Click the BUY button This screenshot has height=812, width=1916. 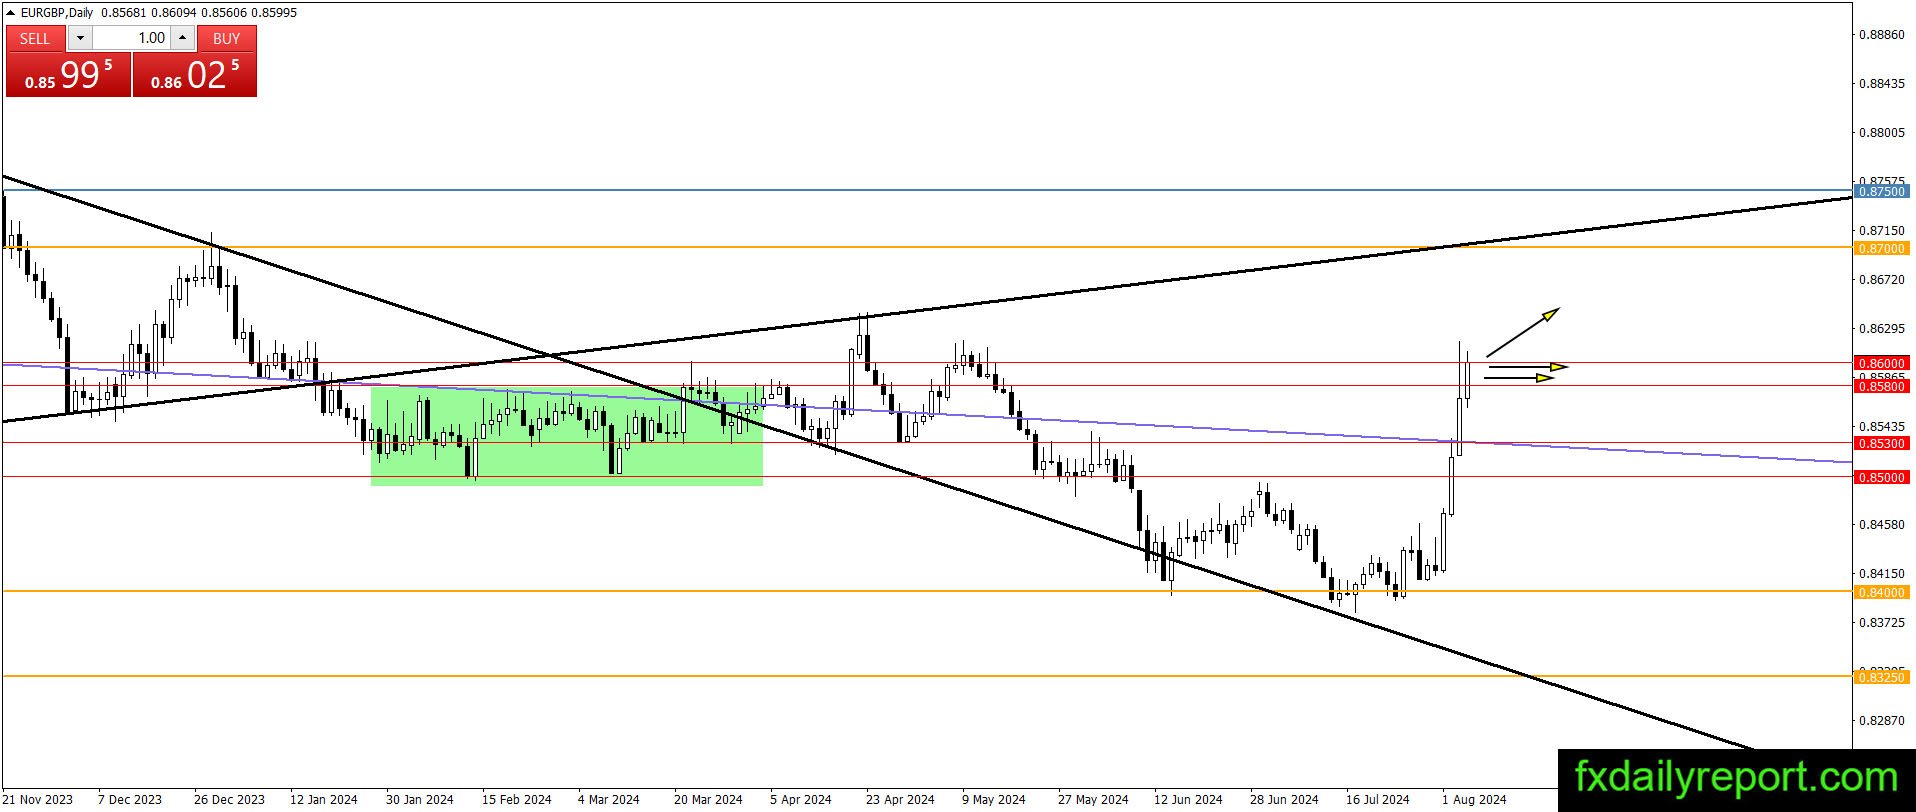(x=227, y=38)
